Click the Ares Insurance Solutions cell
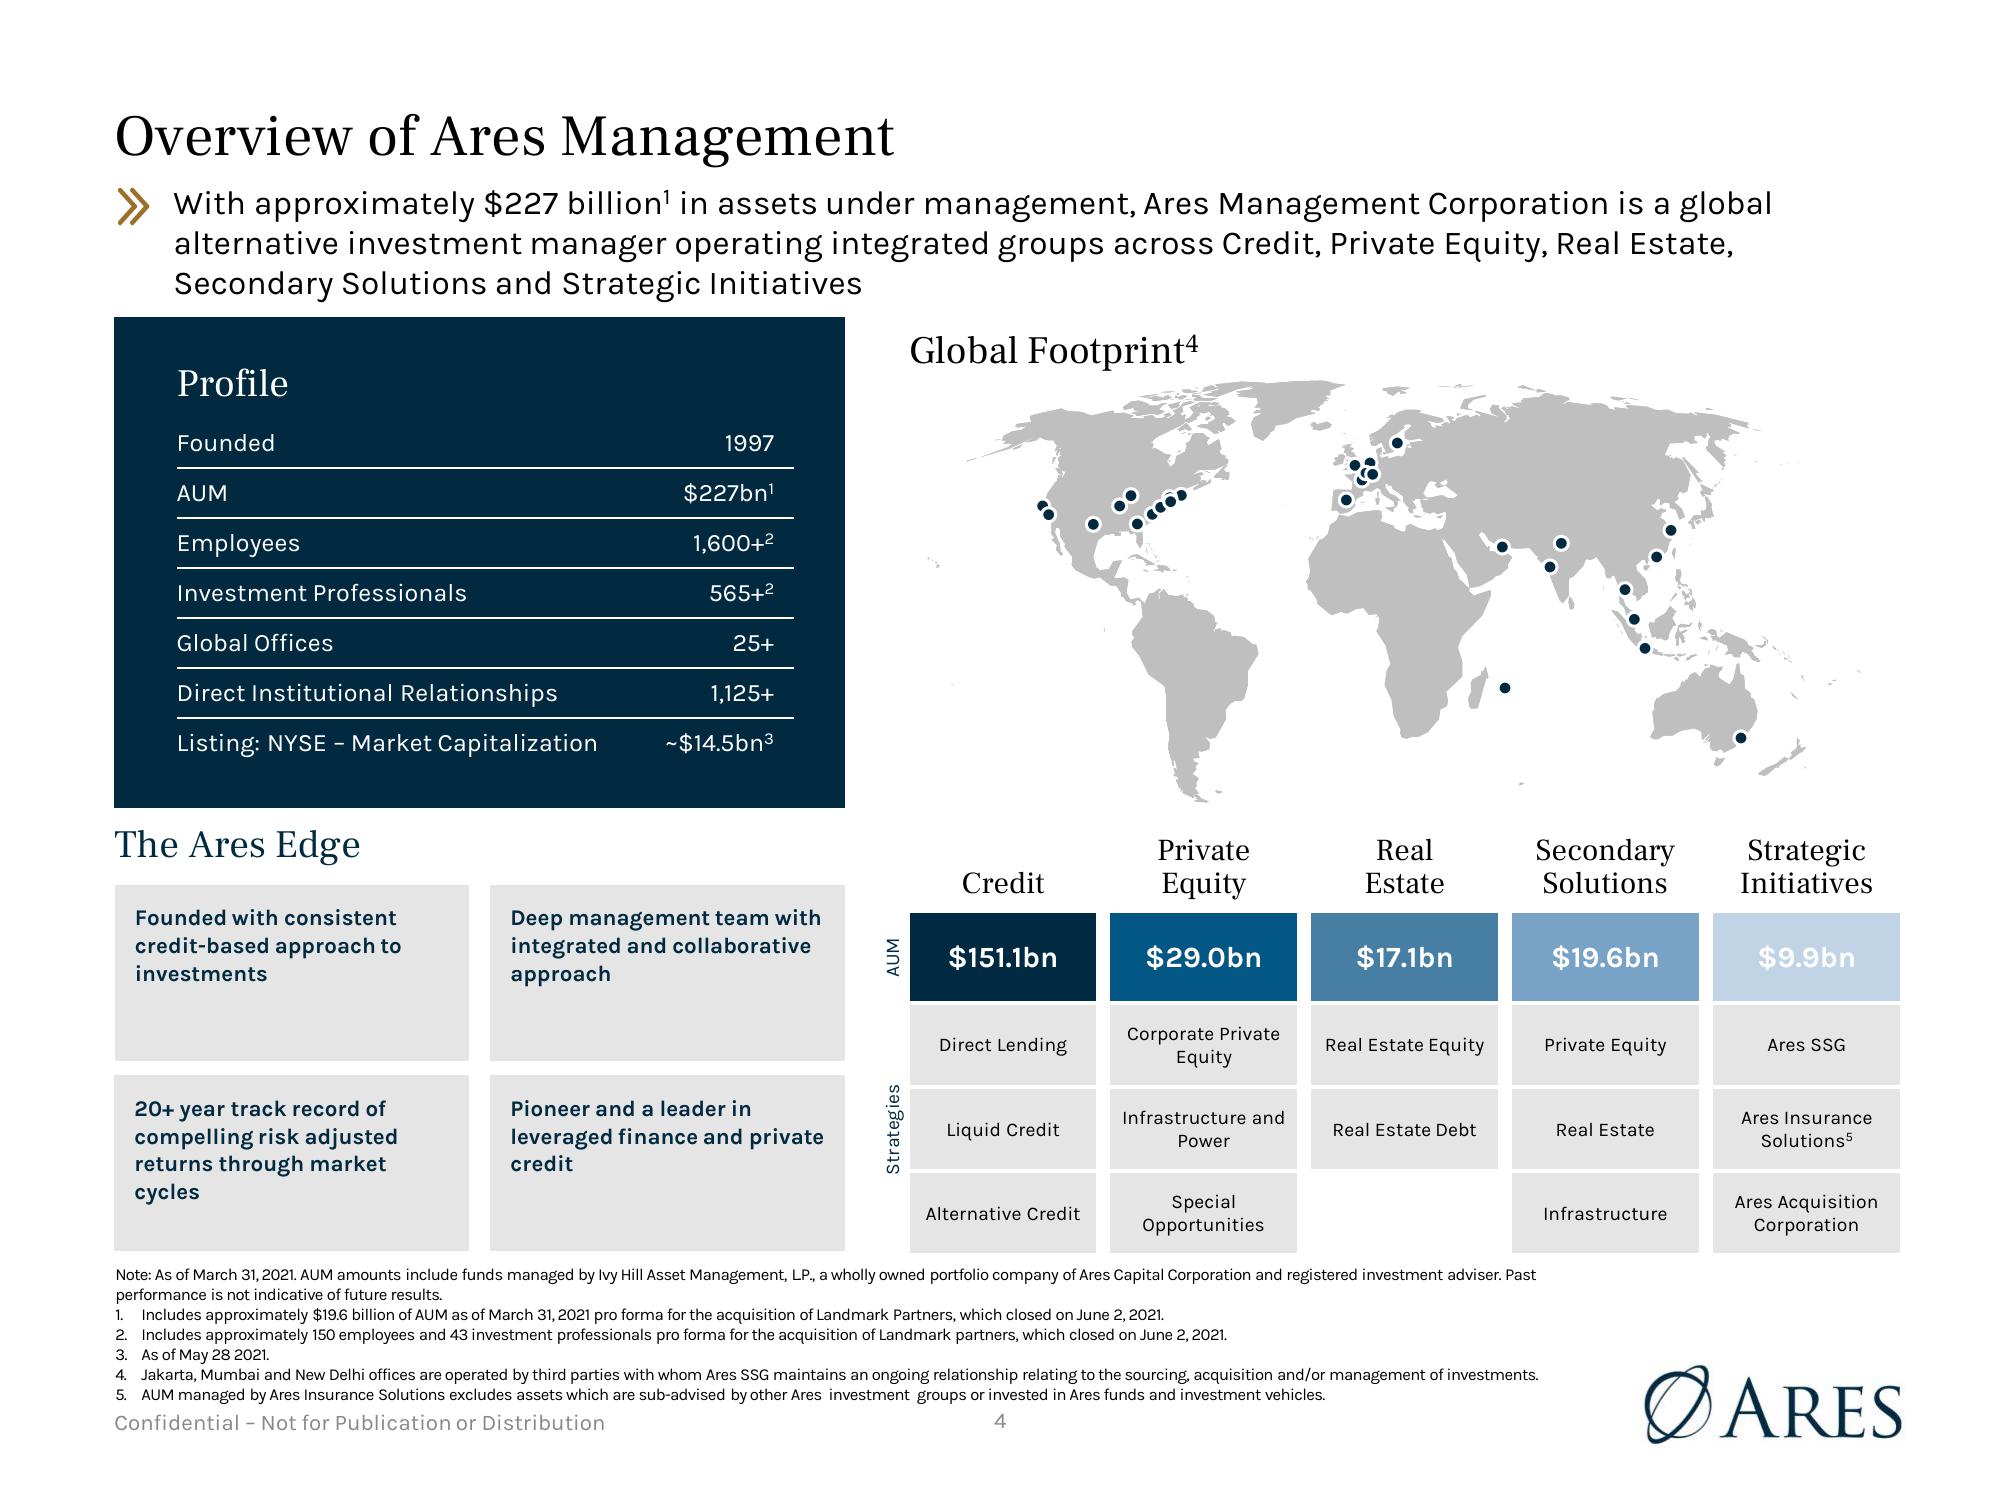The width and height of the screenshot is (2000, 1500). [x=1806, y=1129]
